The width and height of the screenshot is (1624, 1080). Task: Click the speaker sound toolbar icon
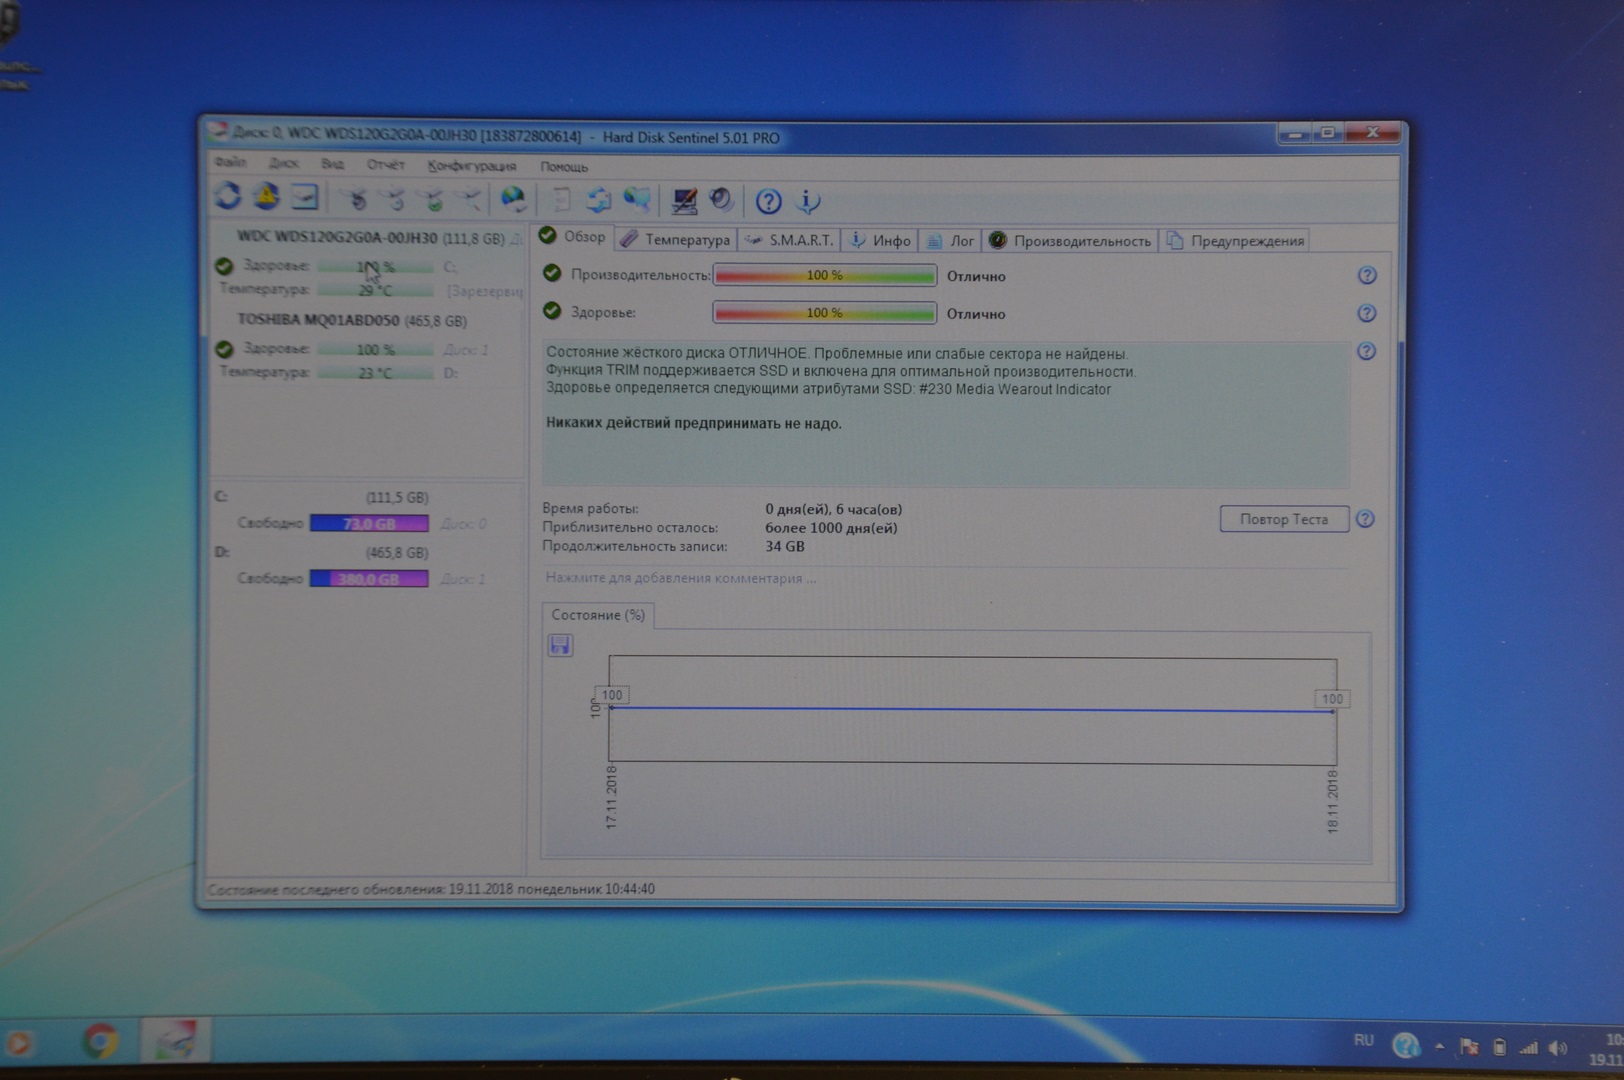(x=721, y=200)
